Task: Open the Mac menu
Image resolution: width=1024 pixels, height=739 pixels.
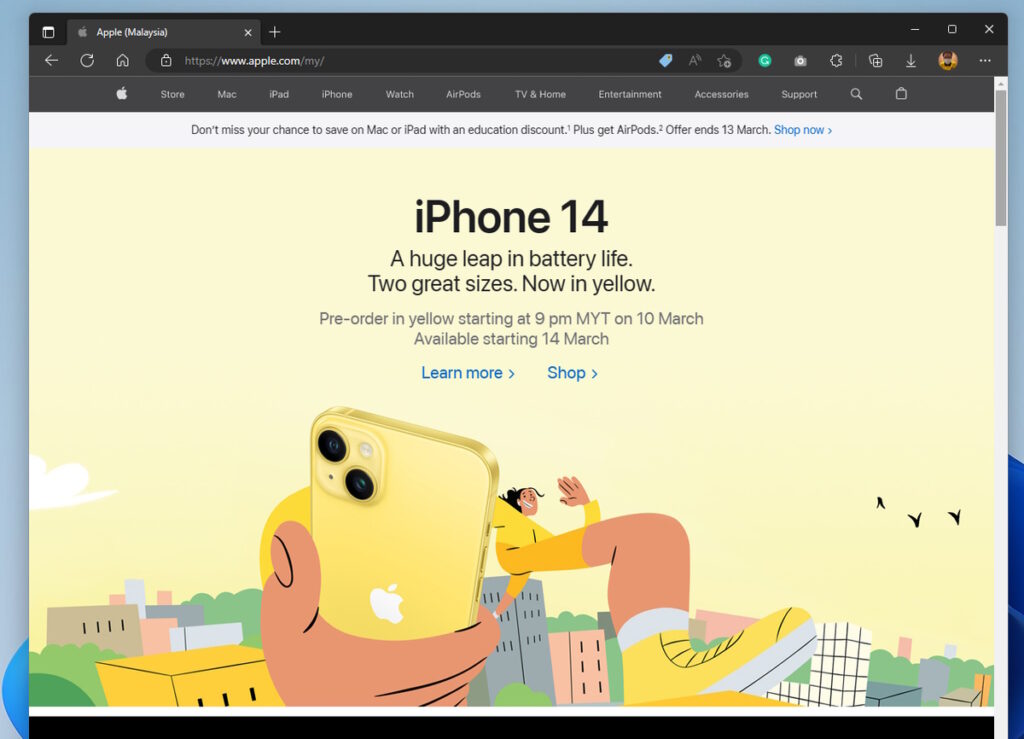Action: (x=227, y=94)
